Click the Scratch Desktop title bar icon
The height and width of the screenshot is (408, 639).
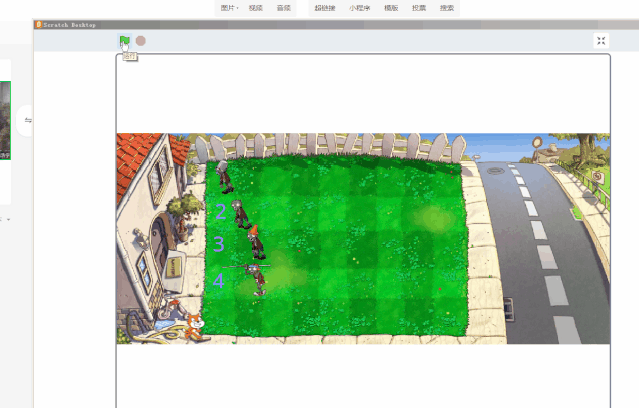pyautogui.click(x=38, y=24)
